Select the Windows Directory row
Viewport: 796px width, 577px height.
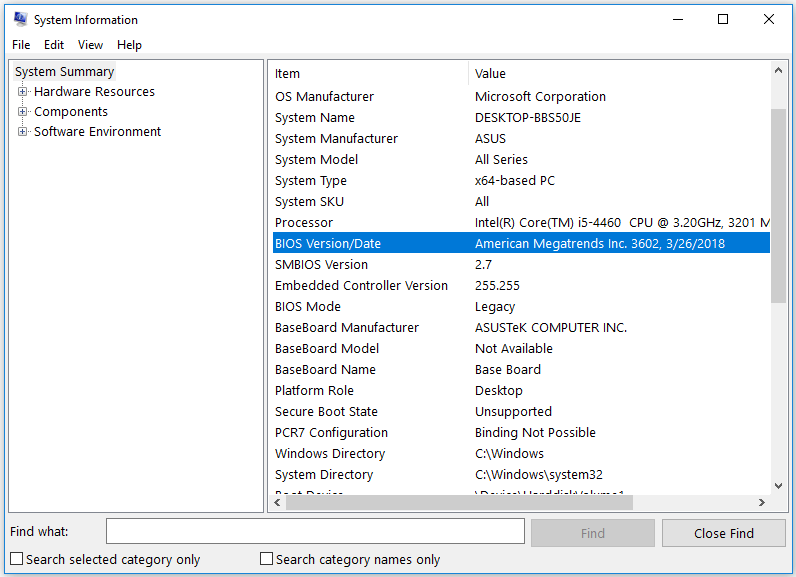(x=521, y=453)
